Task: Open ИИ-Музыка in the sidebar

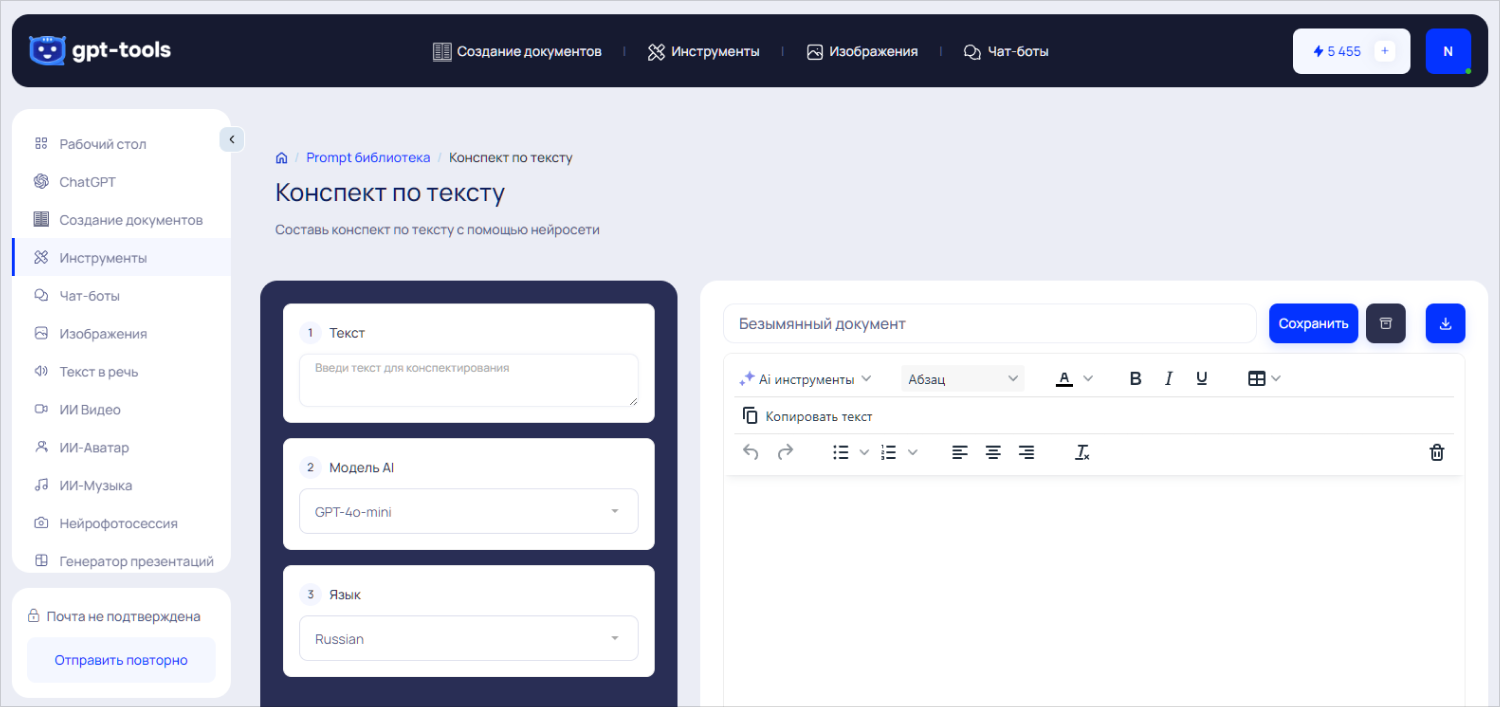Action: tap(97, 485)
